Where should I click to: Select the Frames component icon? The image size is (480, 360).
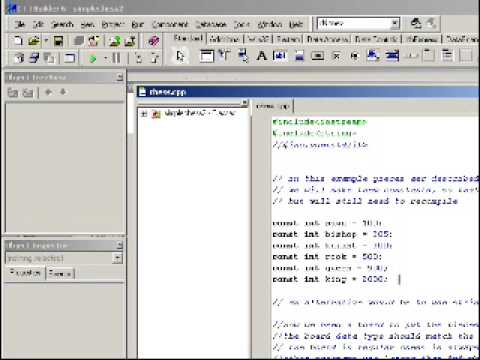(207, 56)
